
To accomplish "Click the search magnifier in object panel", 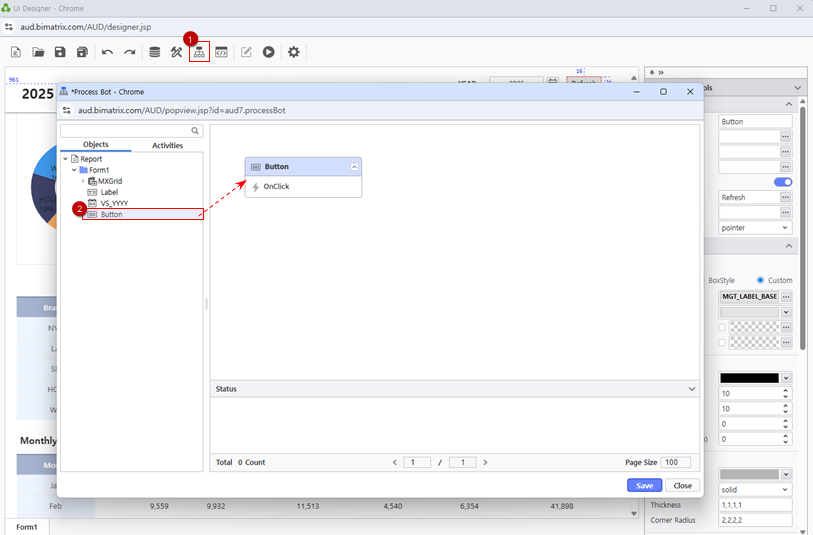I will [x=195, y=131].
